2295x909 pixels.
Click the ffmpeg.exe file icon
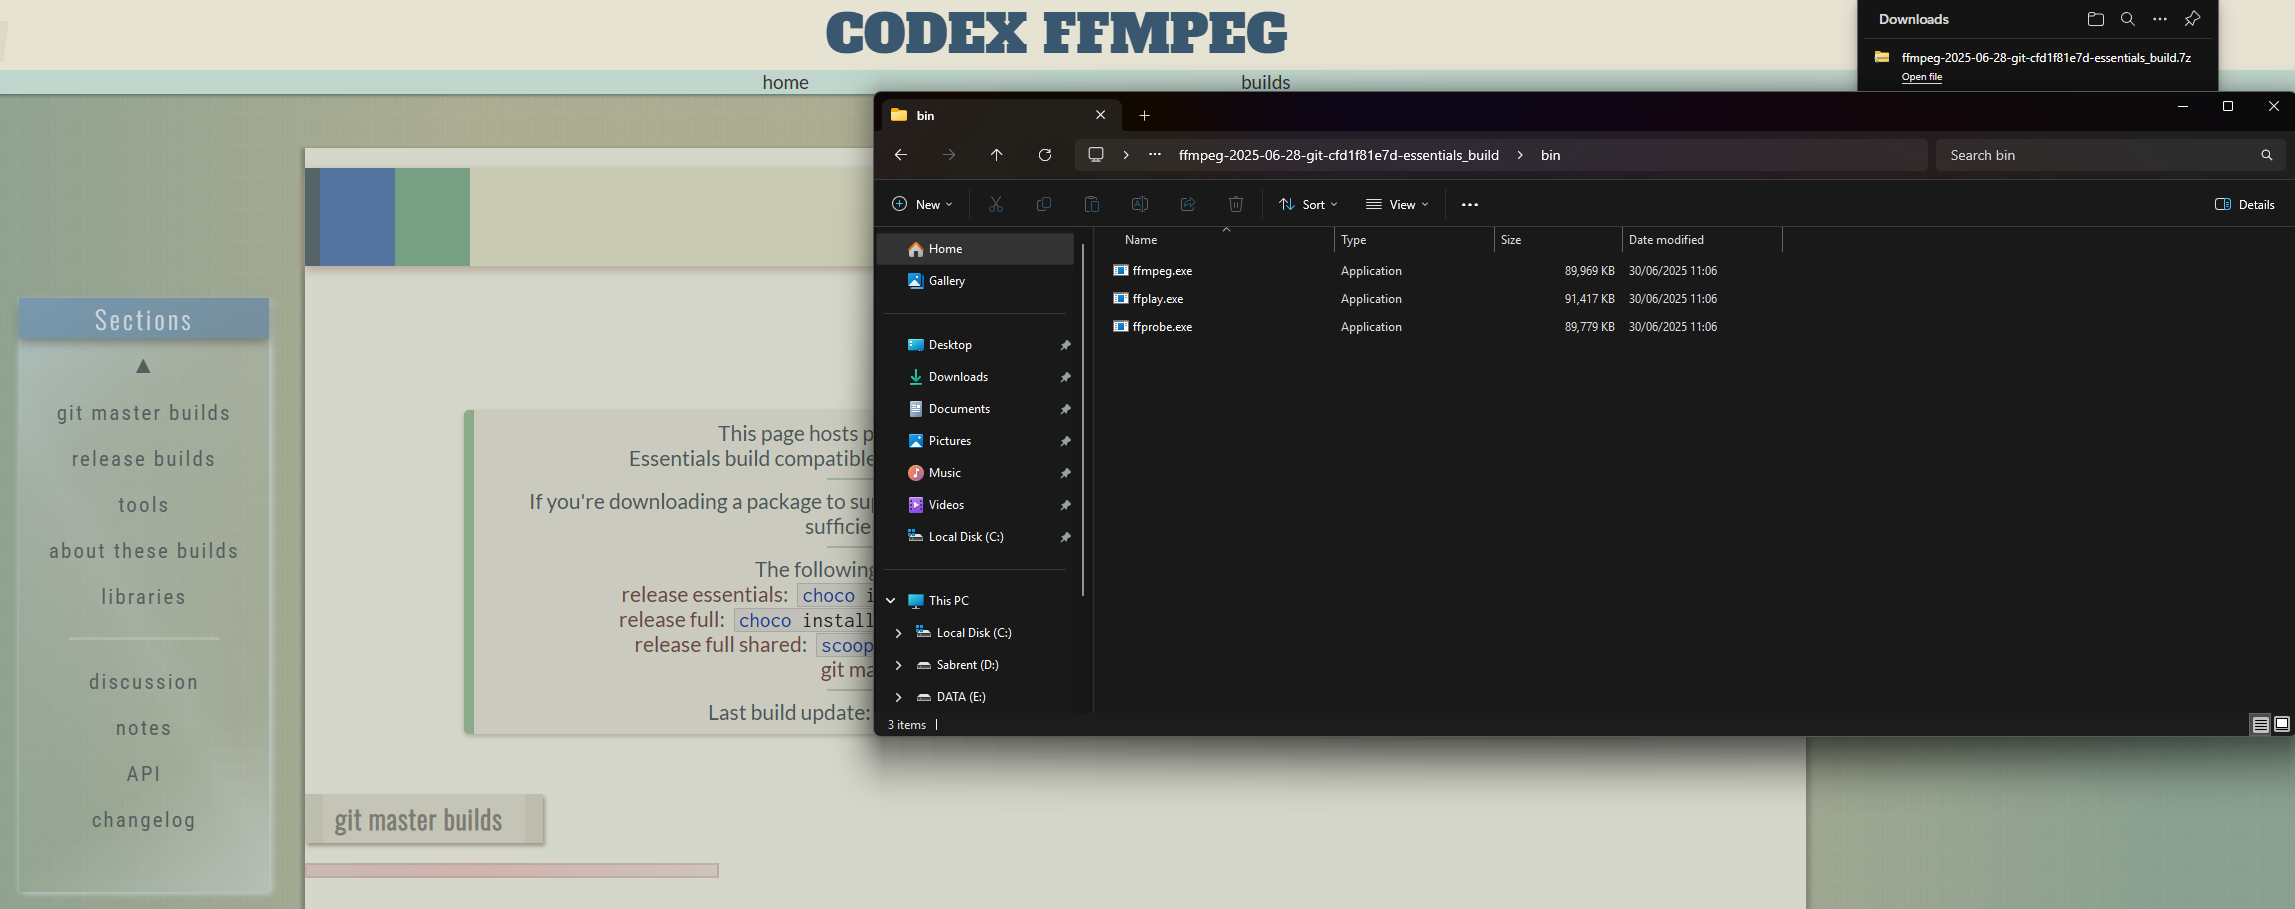tap(1121, 271)
